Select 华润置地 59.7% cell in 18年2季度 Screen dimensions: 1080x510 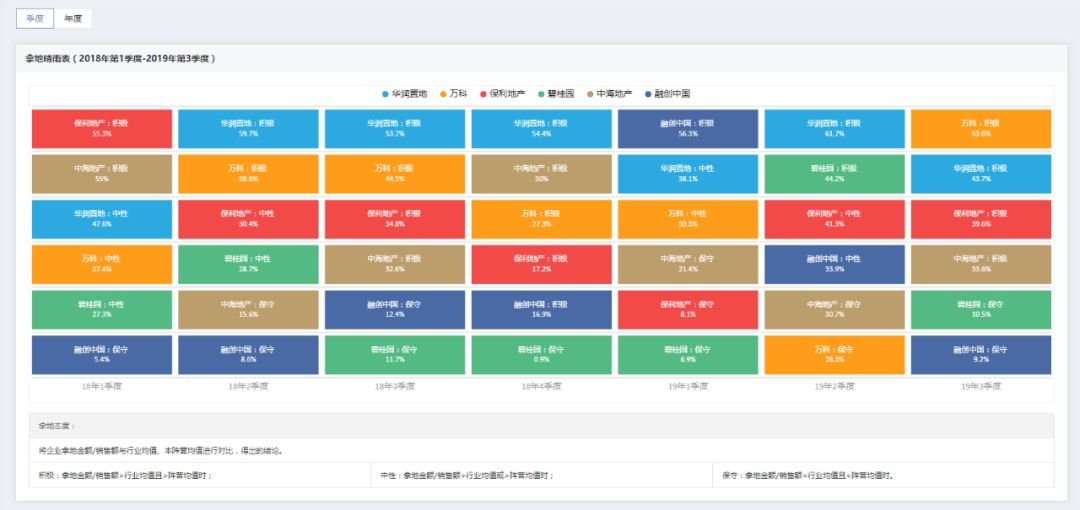coord(249,129)
